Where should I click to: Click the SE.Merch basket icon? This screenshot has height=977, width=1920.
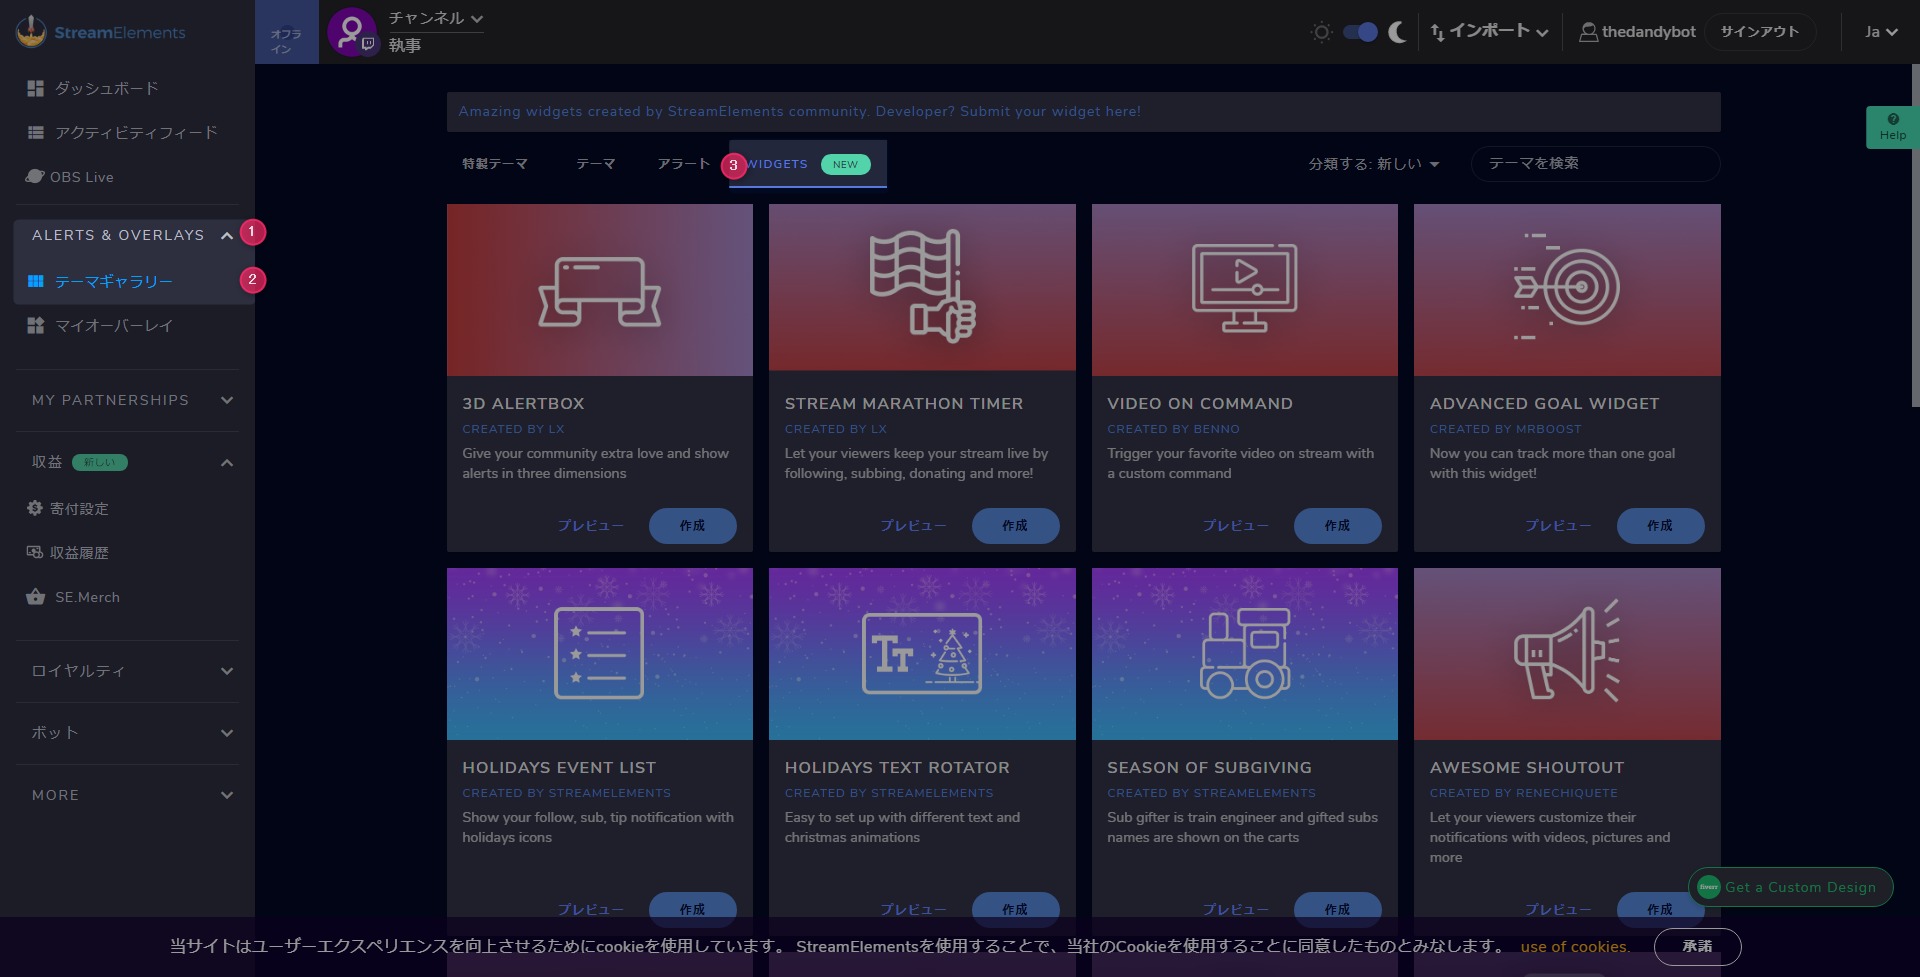(36, 596)
